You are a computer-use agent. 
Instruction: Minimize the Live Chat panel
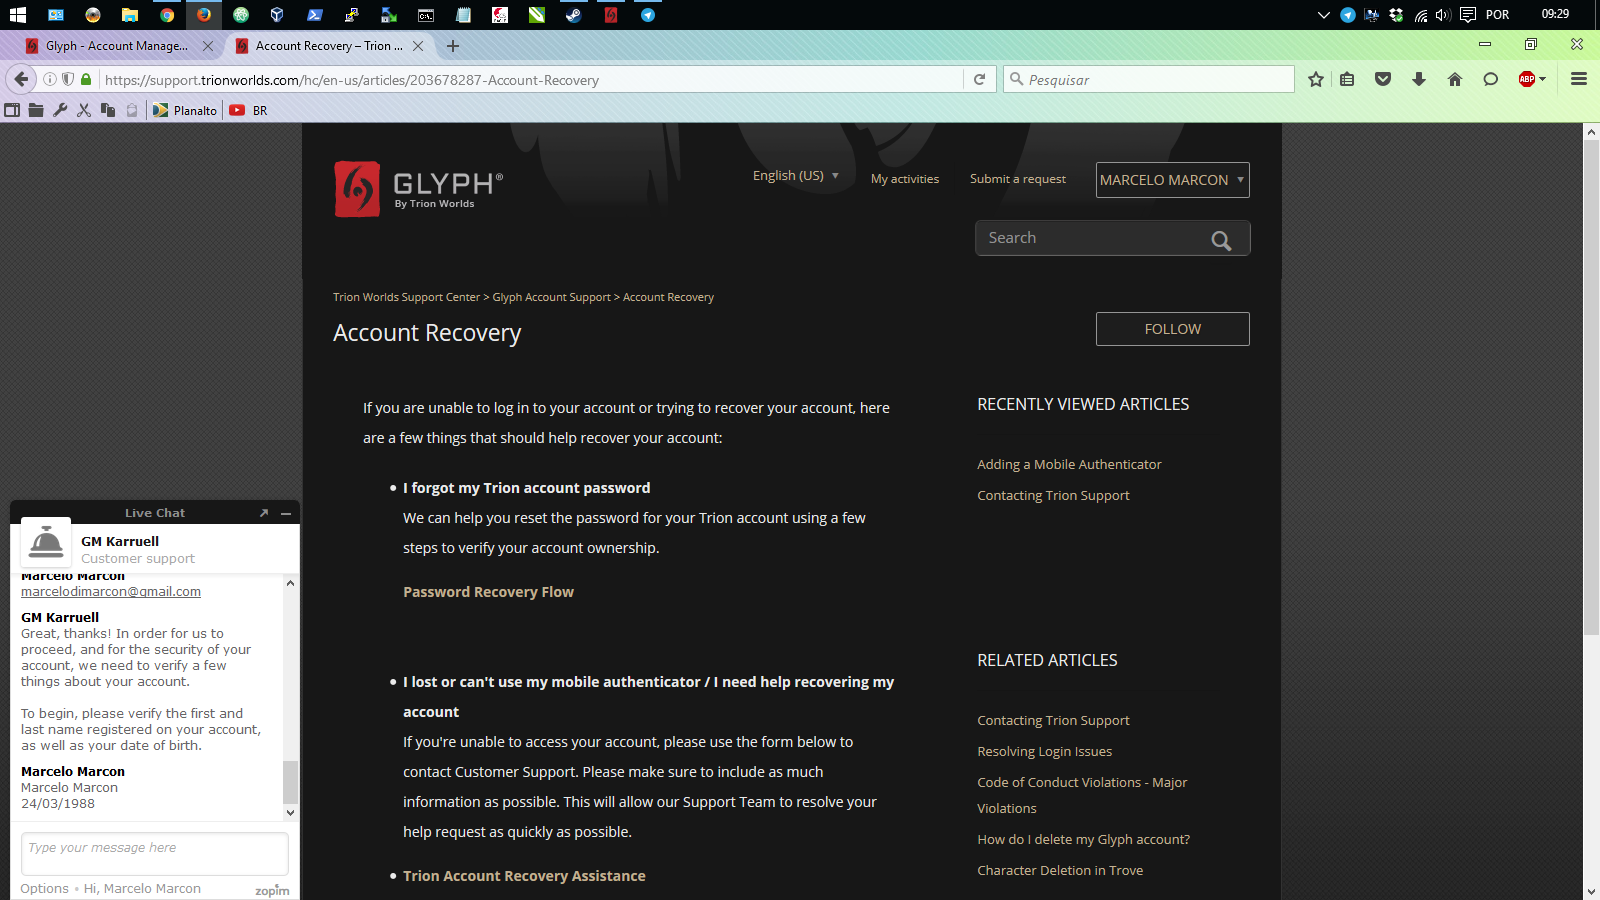(286, 513)
